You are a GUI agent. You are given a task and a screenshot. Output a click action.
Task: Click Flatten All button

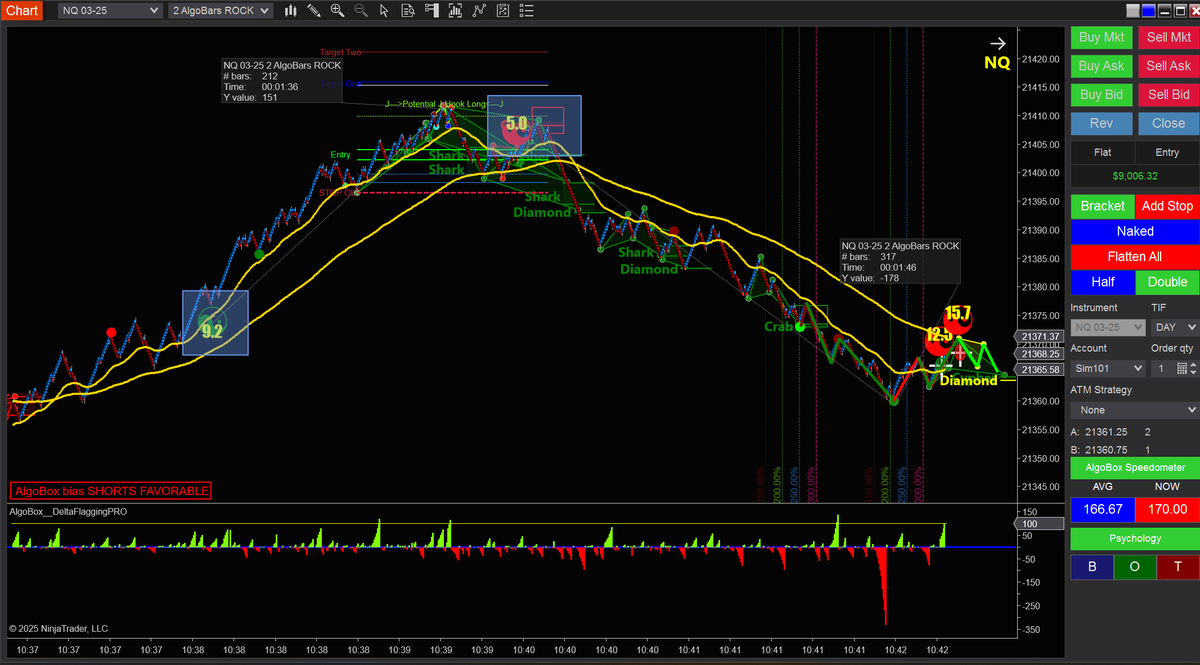click(x=1135, y=257)
